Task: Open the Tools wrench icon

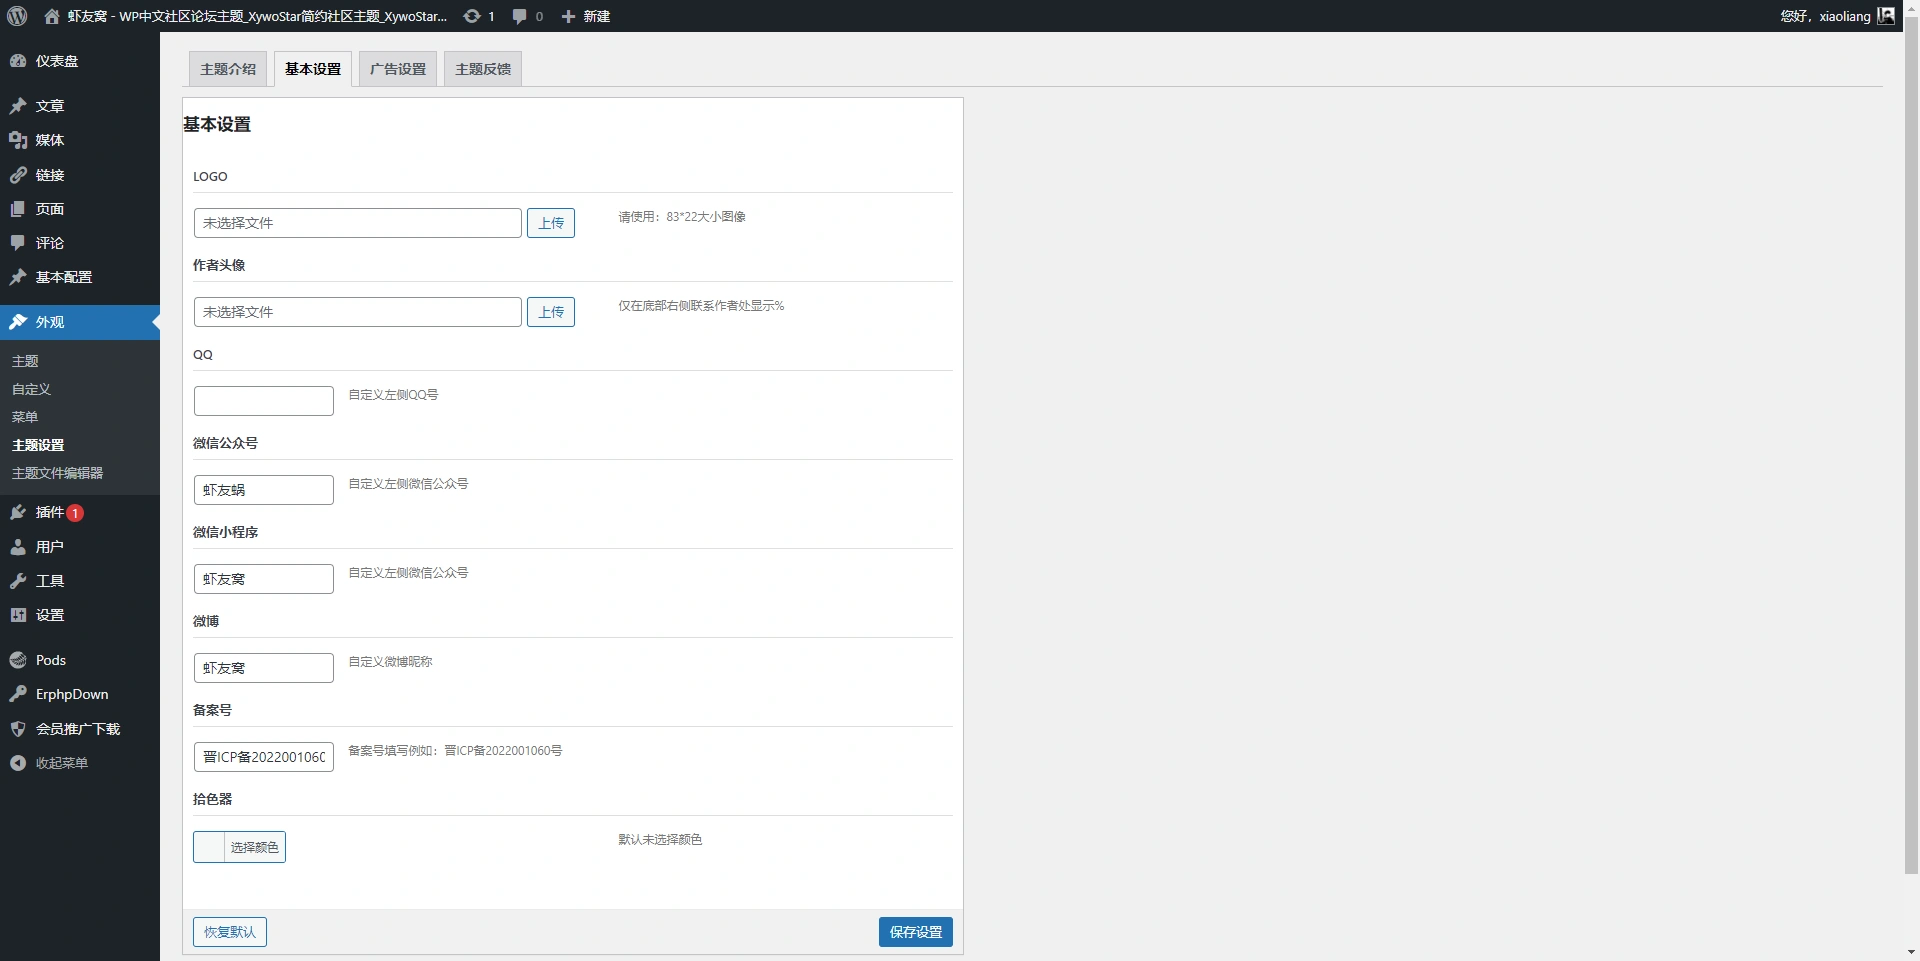Action: tap(18, 581)
